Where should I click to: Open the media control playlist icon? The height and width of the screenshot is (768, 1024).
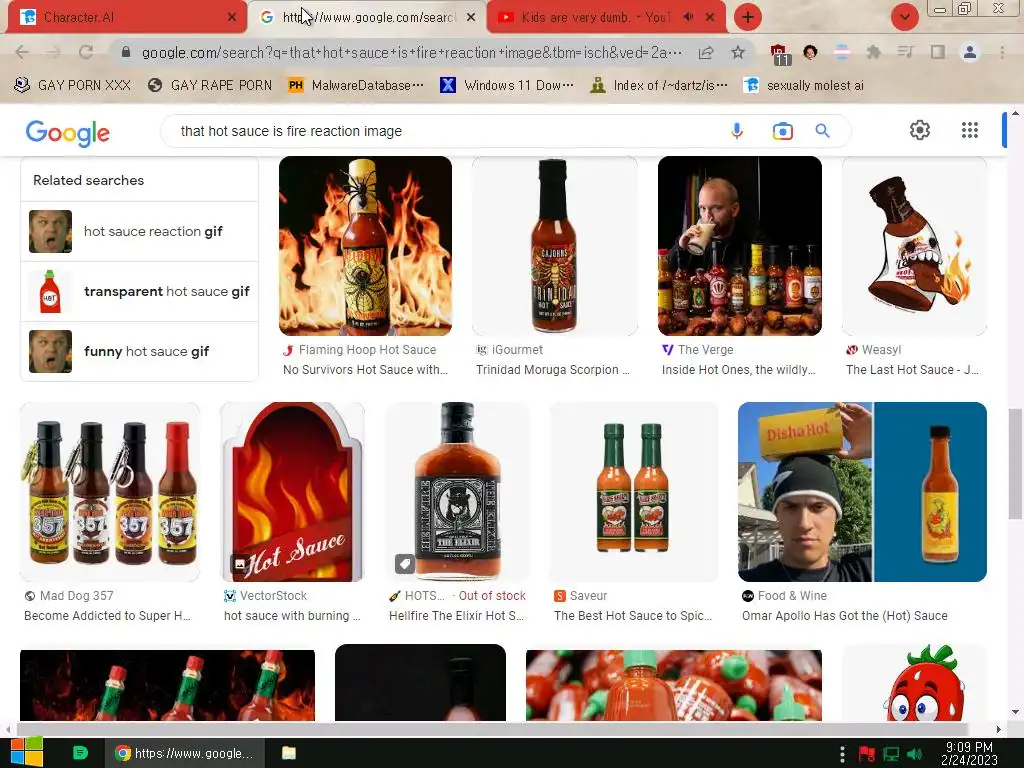coord(905,52)
